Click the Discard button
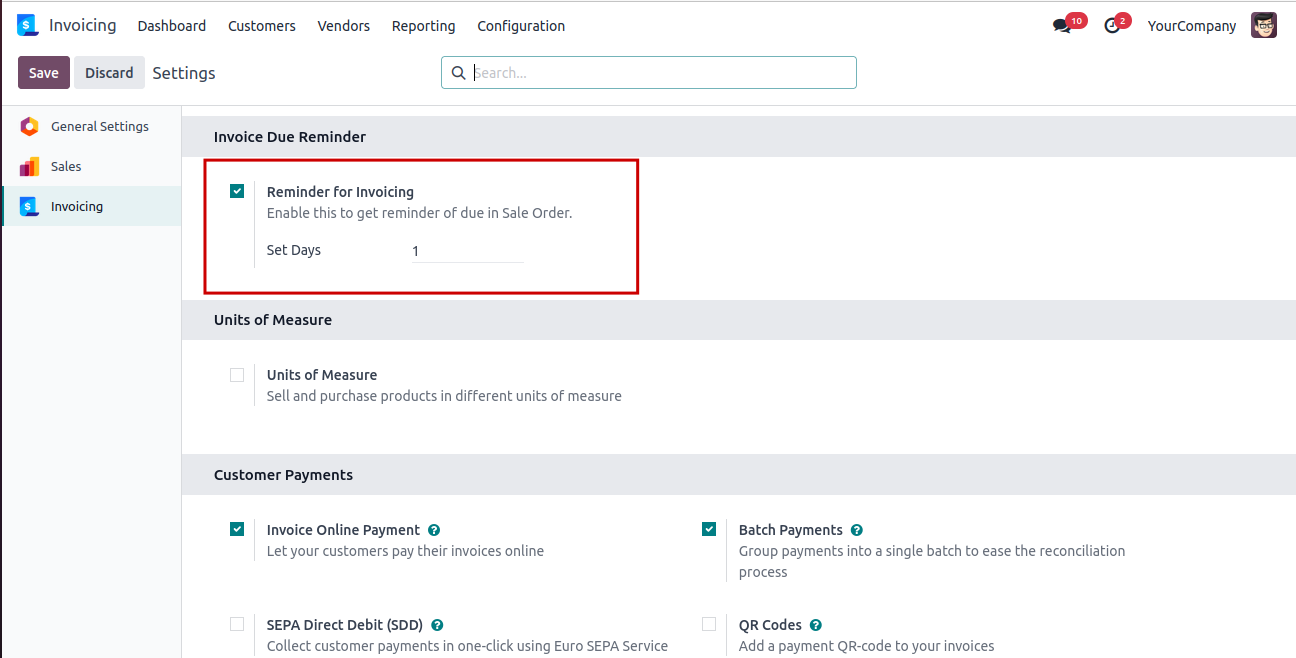This screenshot has height=658, width=1296. click(109, 73)
